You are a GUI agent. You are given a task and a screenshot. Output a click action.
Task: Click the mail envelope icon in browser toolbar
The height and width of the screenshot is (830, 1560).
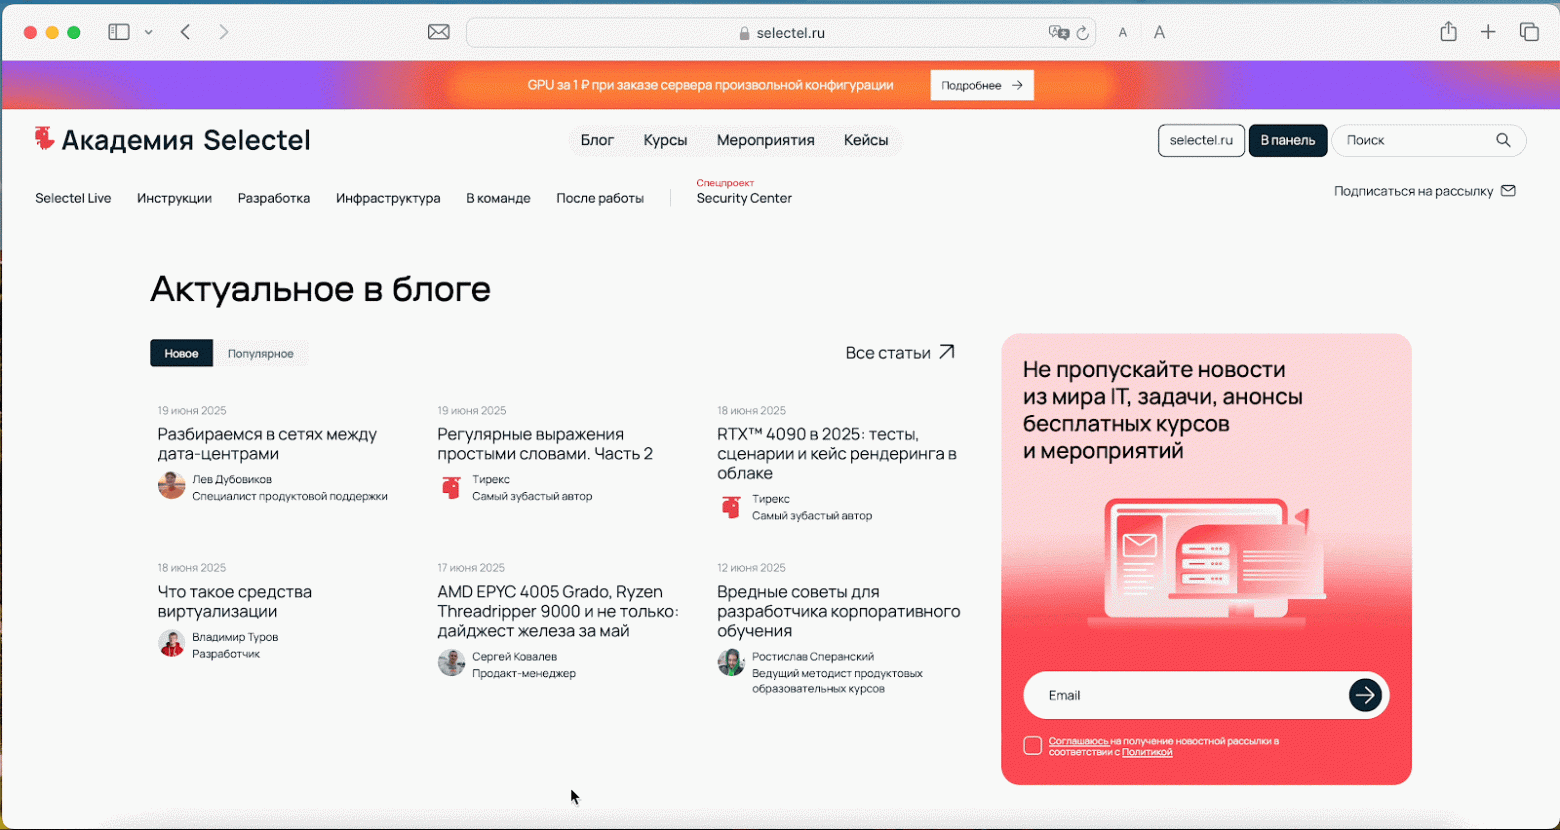pyautogui.click(x=439, y=31)
